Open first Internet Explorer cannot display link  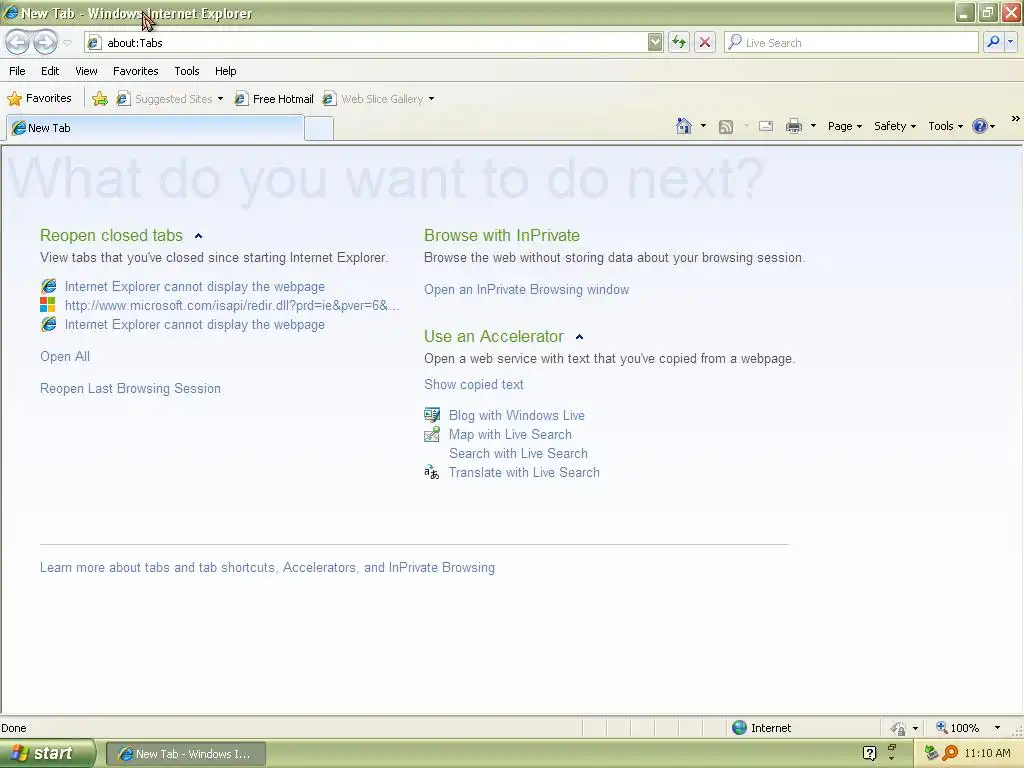[195, 287]
